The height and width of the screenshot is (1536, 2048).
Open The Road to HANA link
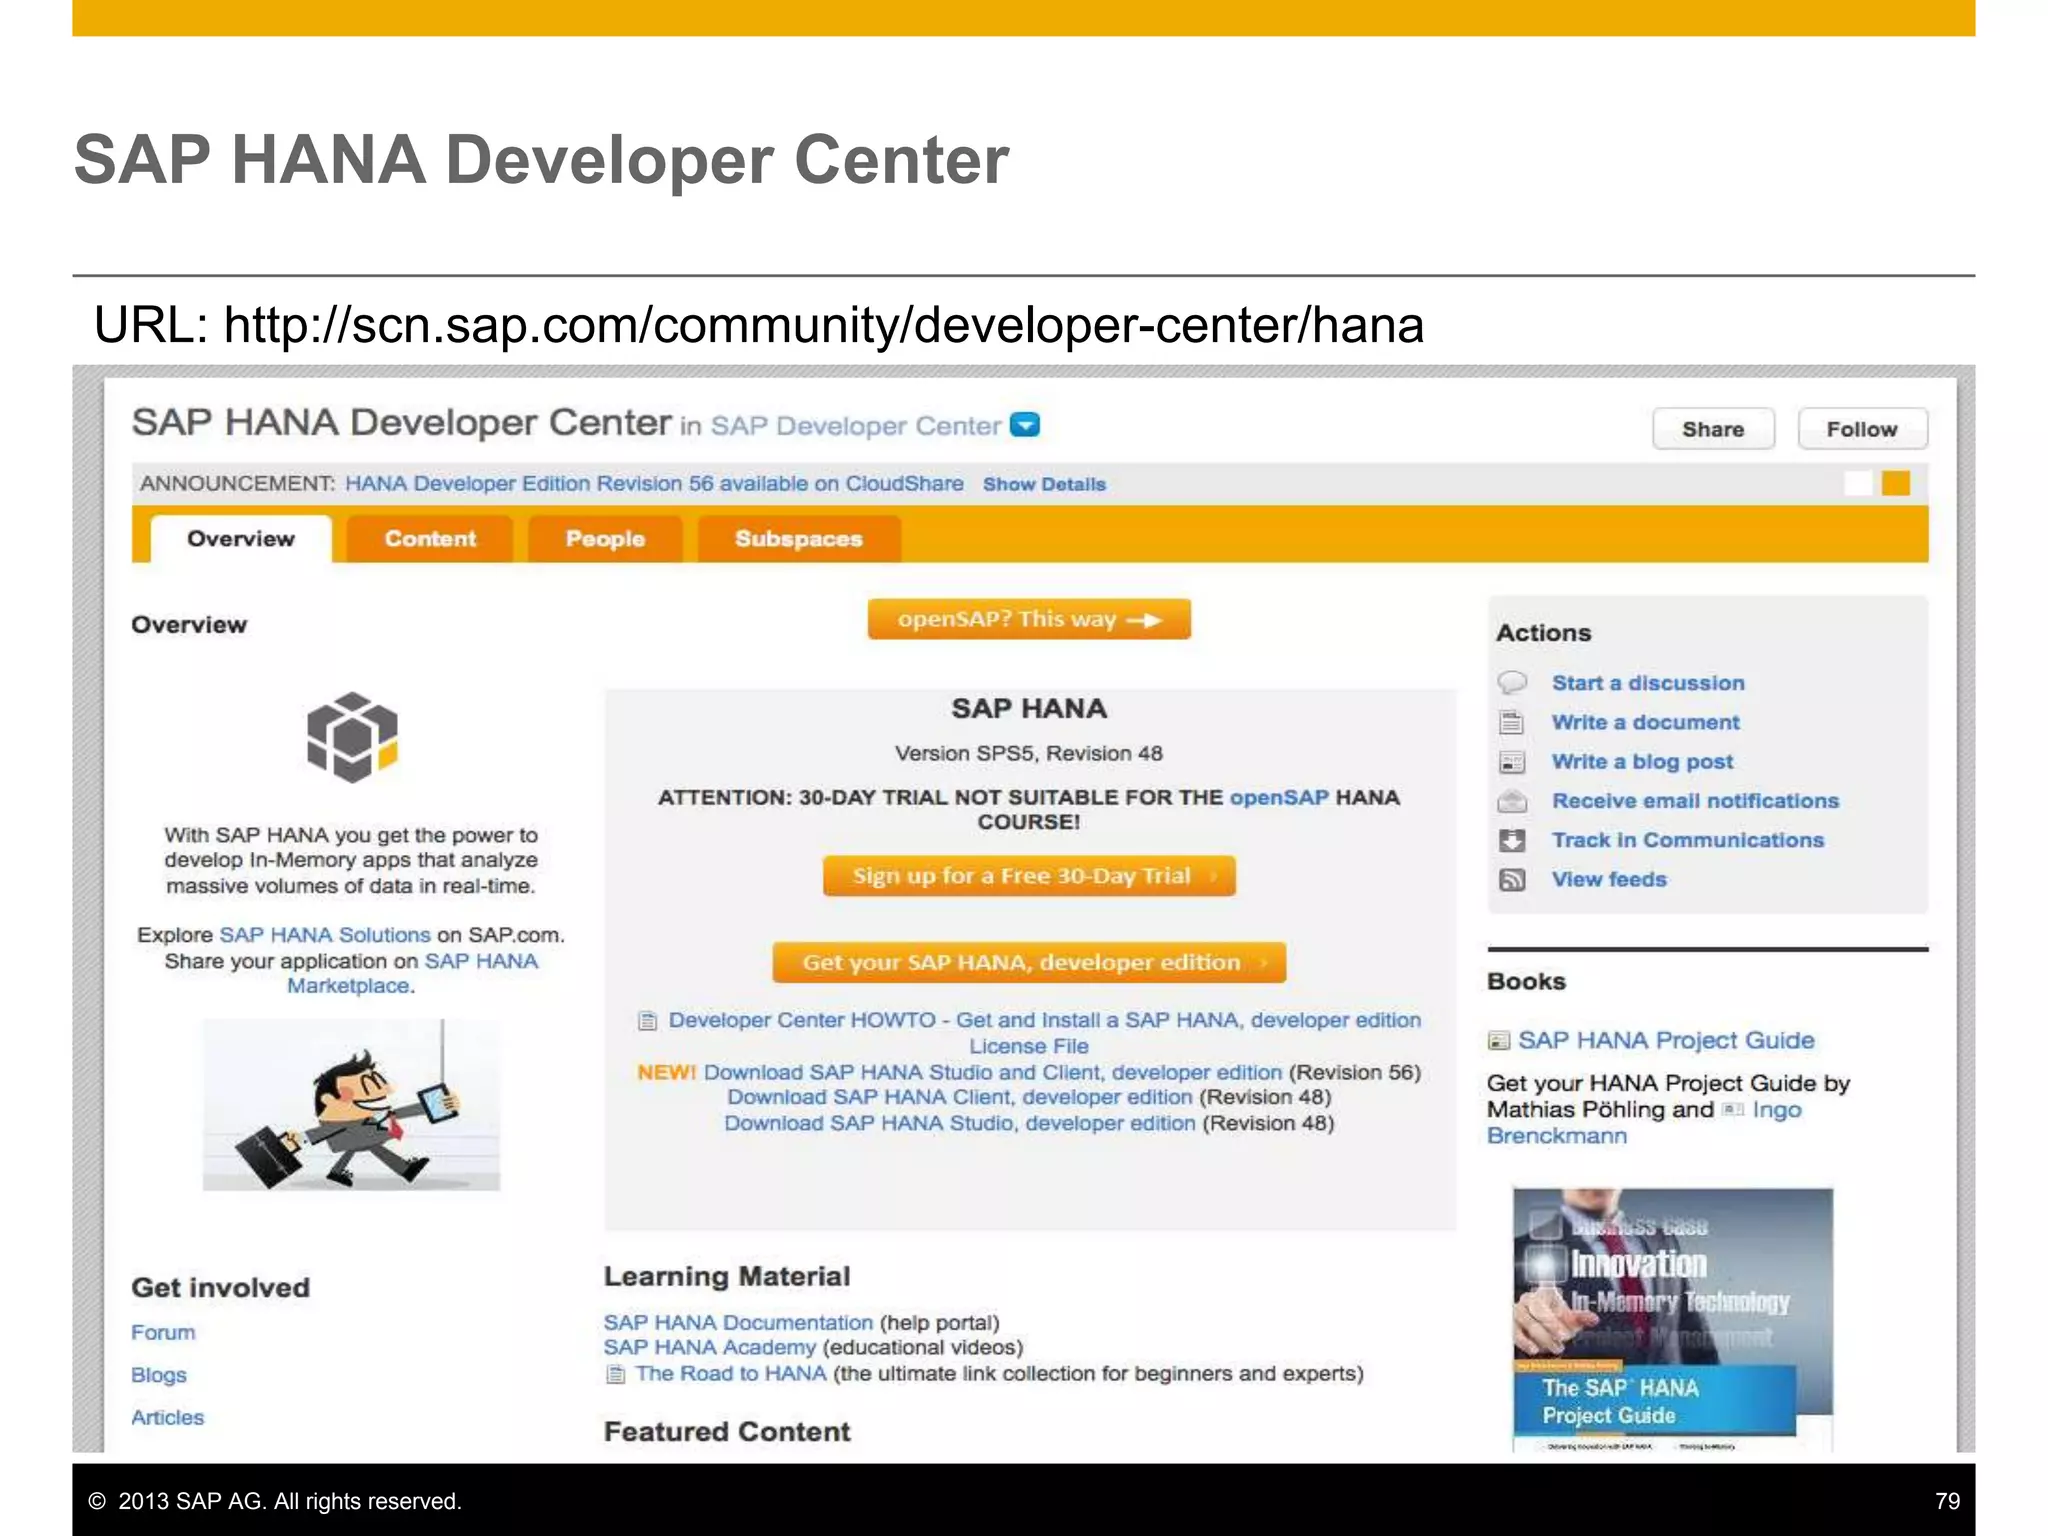[731, 1373]
